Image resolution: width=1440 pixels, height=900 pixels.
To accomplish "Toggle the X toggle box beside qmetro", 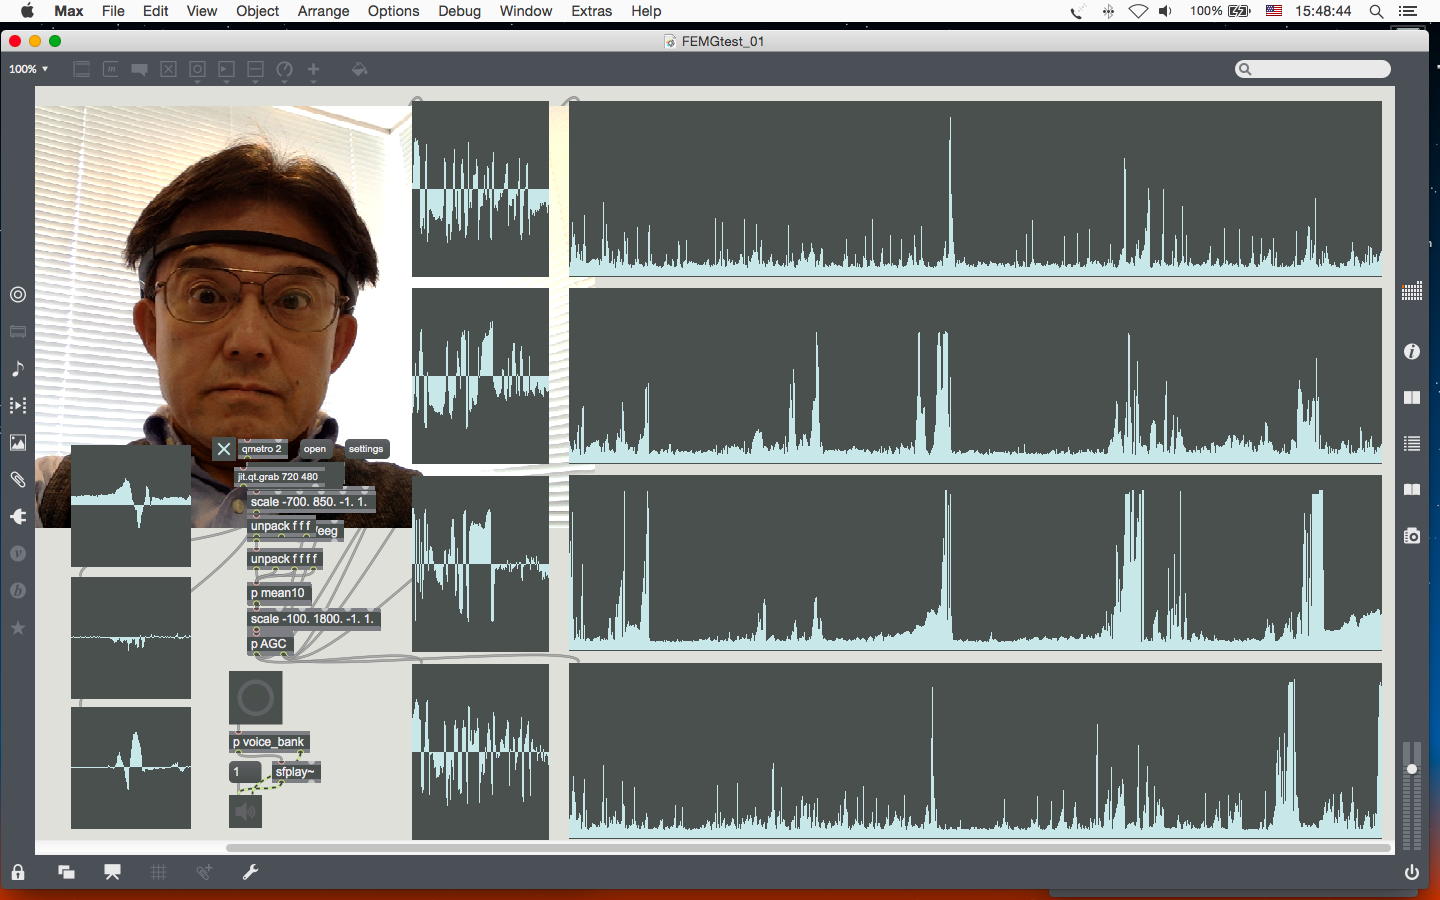I will click(x=223, y=449).
